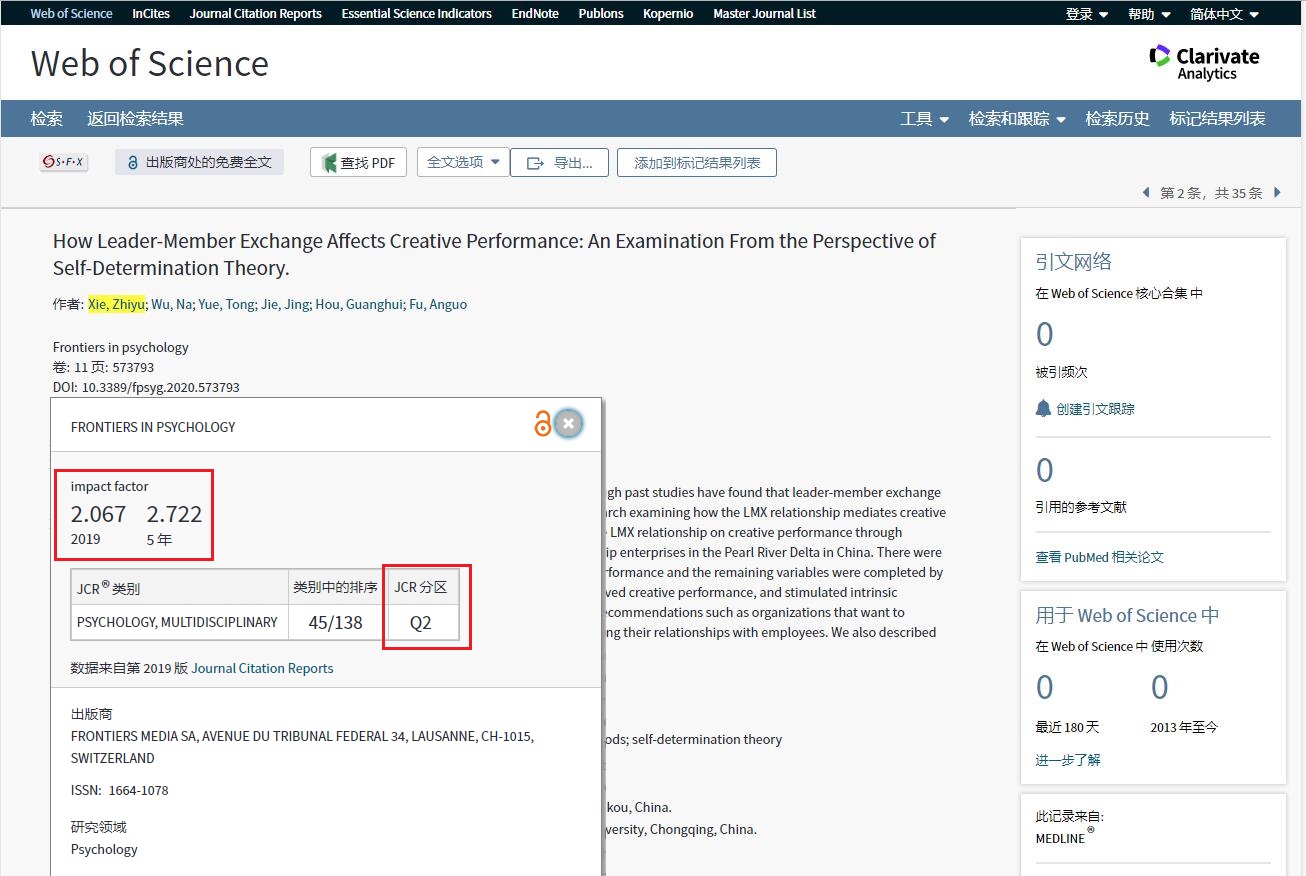
Task: Expand the 全文选项 dropdown
Action: [x=463, y=162]
